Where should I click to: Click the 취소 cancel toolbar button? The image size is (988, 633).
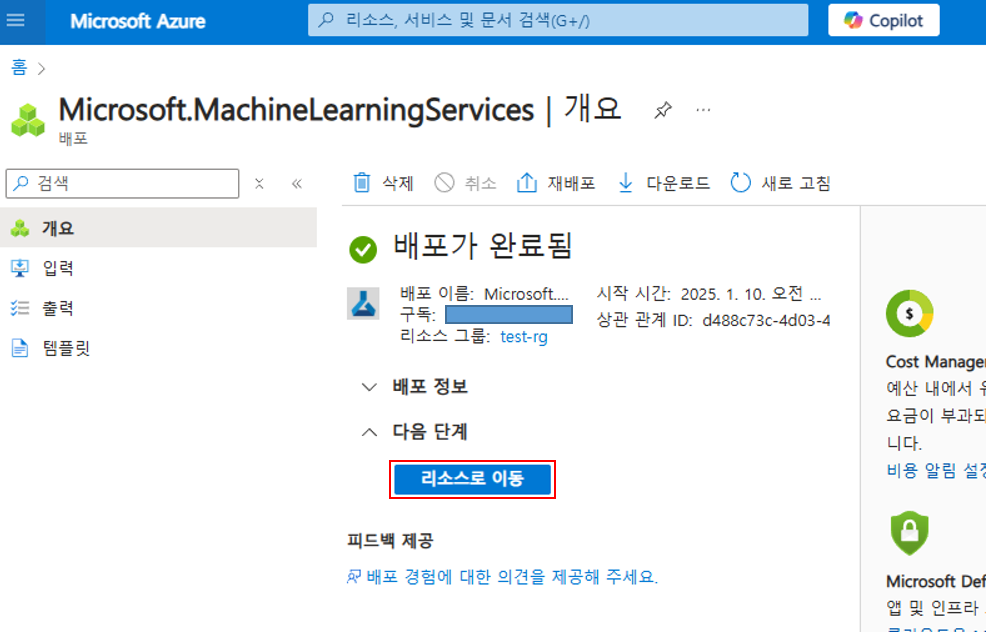(465, 183)
